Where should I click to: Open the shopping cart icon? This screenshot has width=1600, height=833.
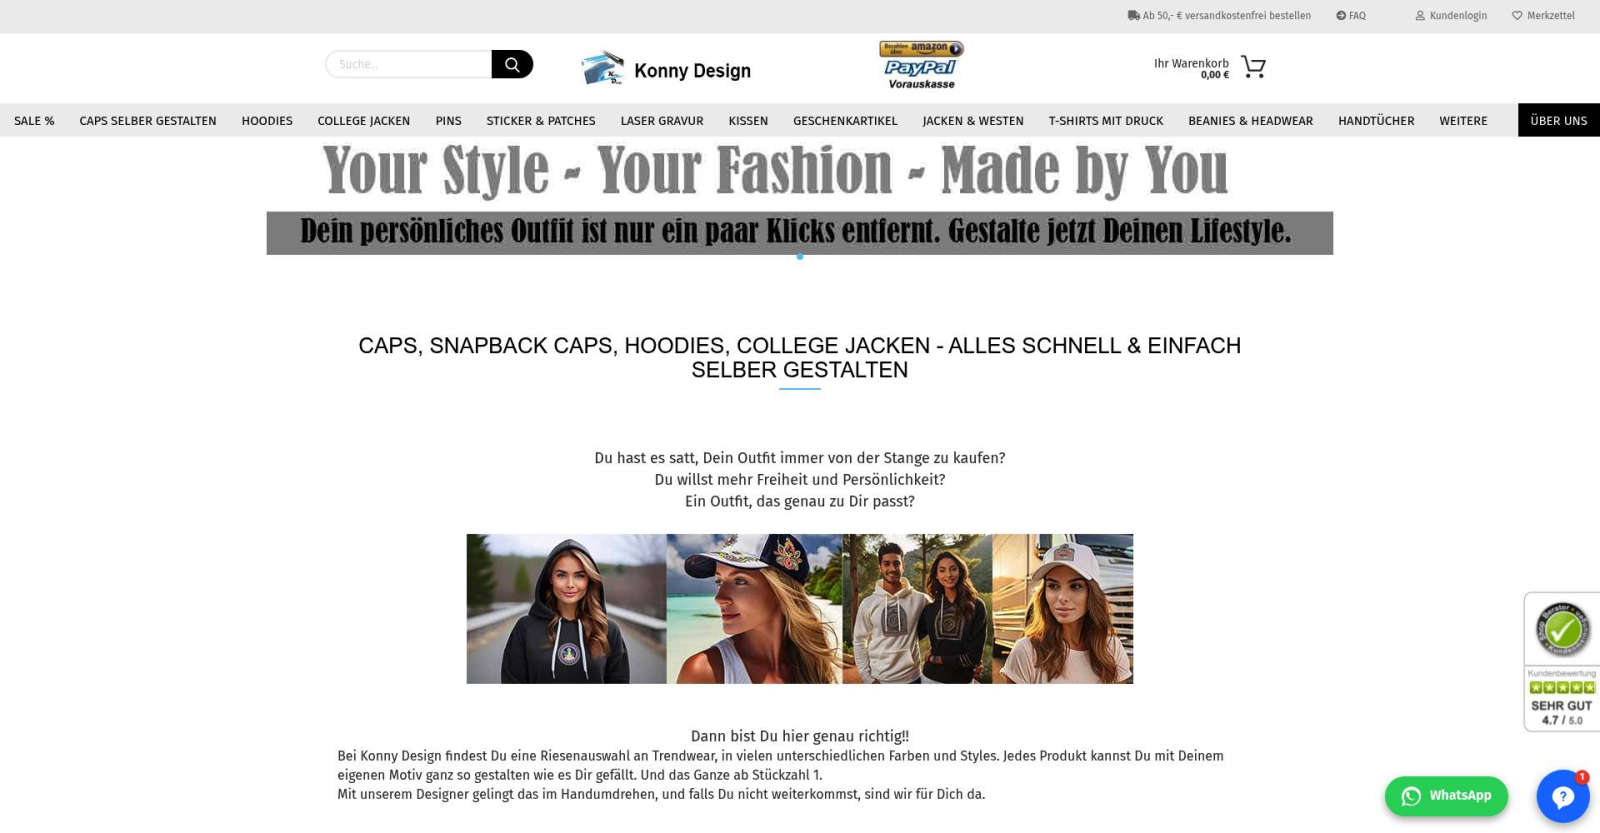point(1253,67)
